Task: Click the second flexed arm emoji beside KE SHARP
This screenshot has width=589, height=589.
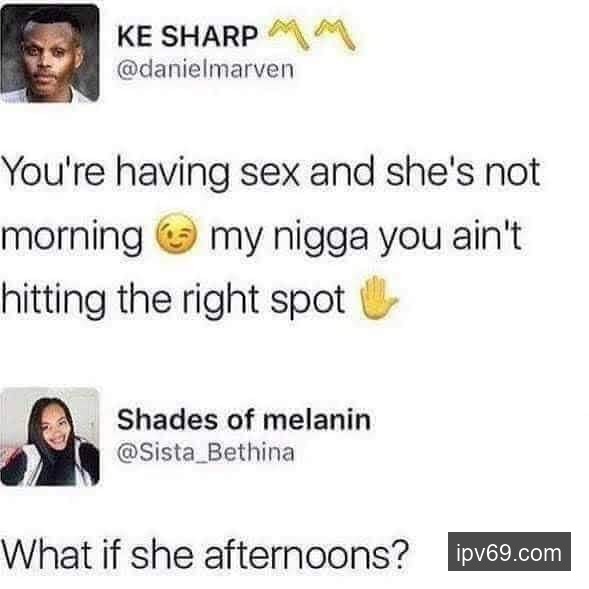Action: (x=335, y=34)
